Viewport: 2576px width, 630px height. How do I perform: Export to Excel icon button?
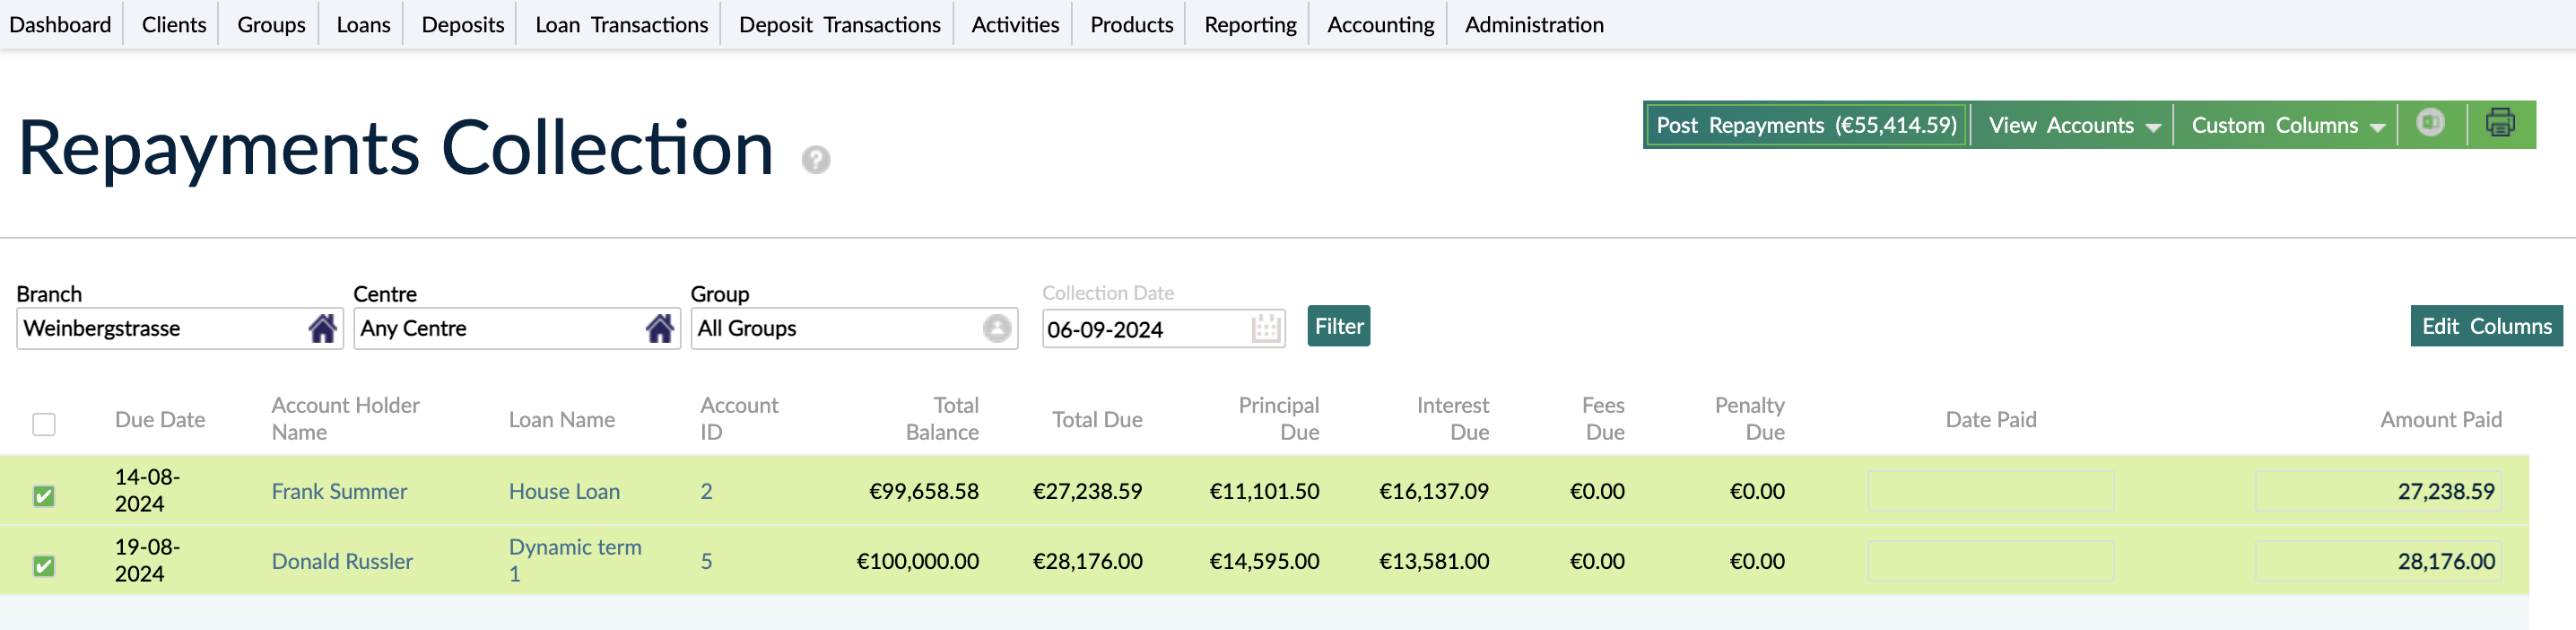point(2431,123)
